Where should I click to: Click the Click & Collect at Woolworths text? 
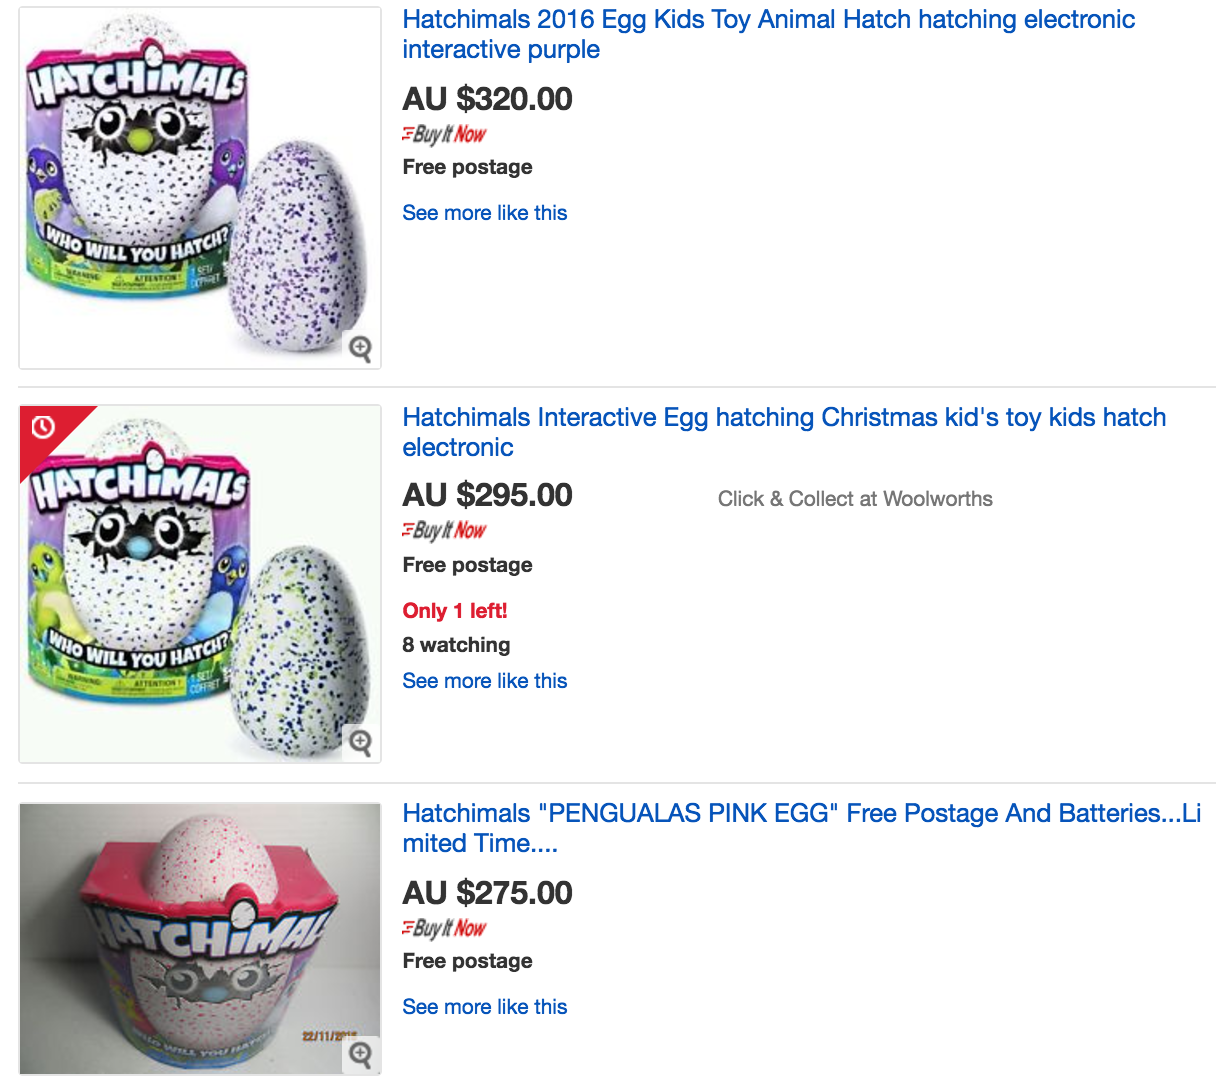[855, 499]
